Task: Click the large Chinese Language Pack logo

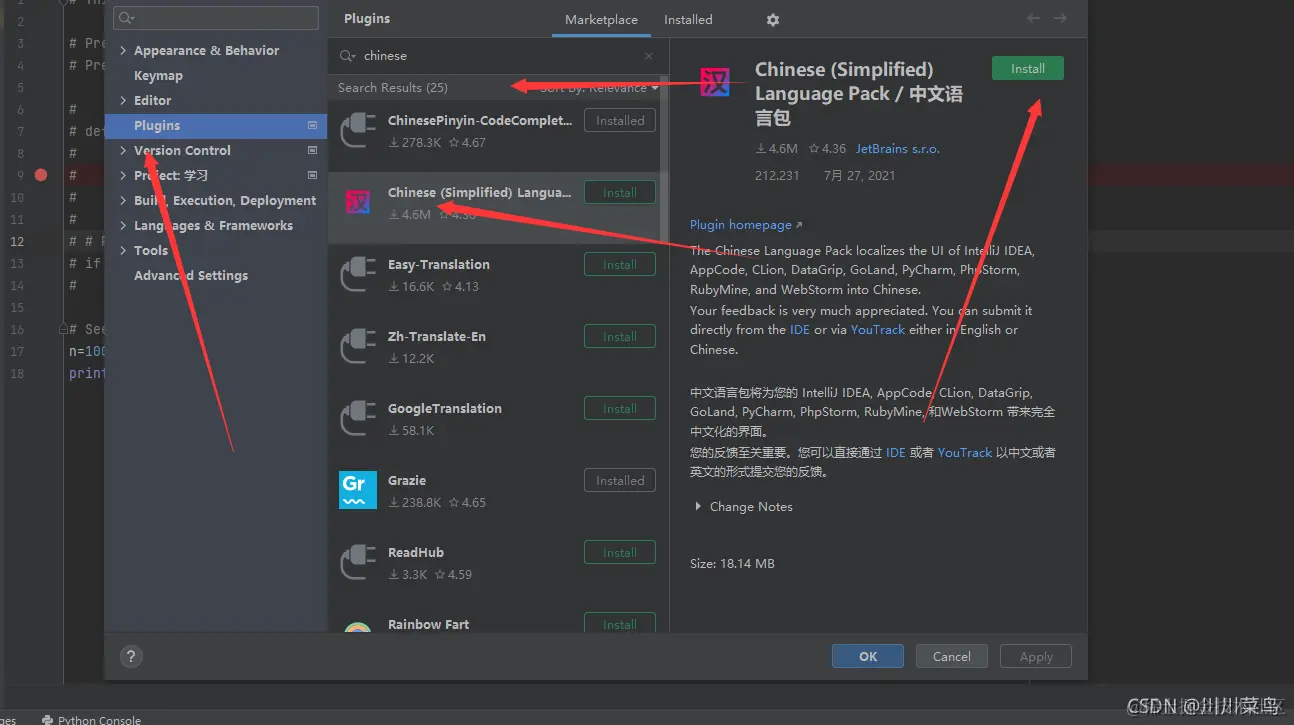Action: [x=715, y=82]
